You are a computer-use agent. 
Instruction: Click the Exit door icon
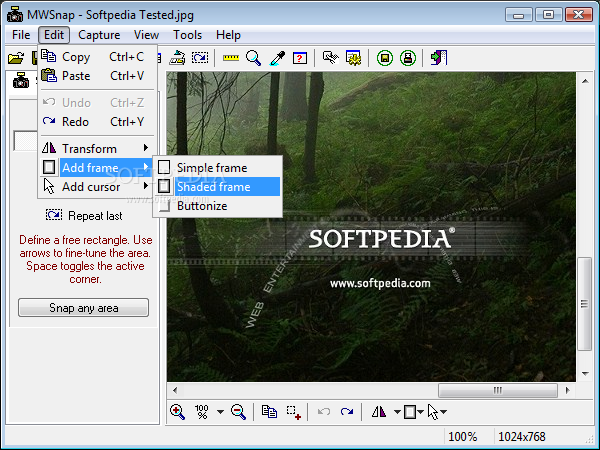pyautogui.click(x=439, y=58)
